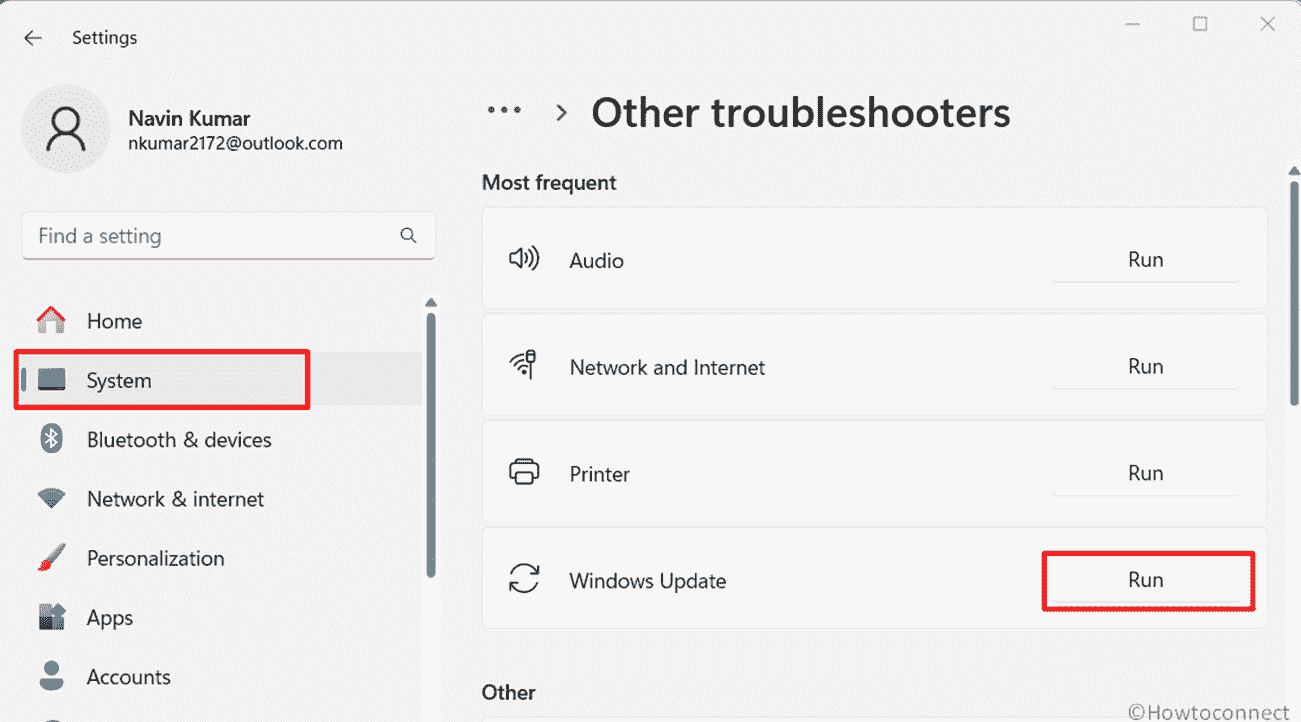Click the Most frequent section label
Screen dimensions: 1301x722
[549, 182]
